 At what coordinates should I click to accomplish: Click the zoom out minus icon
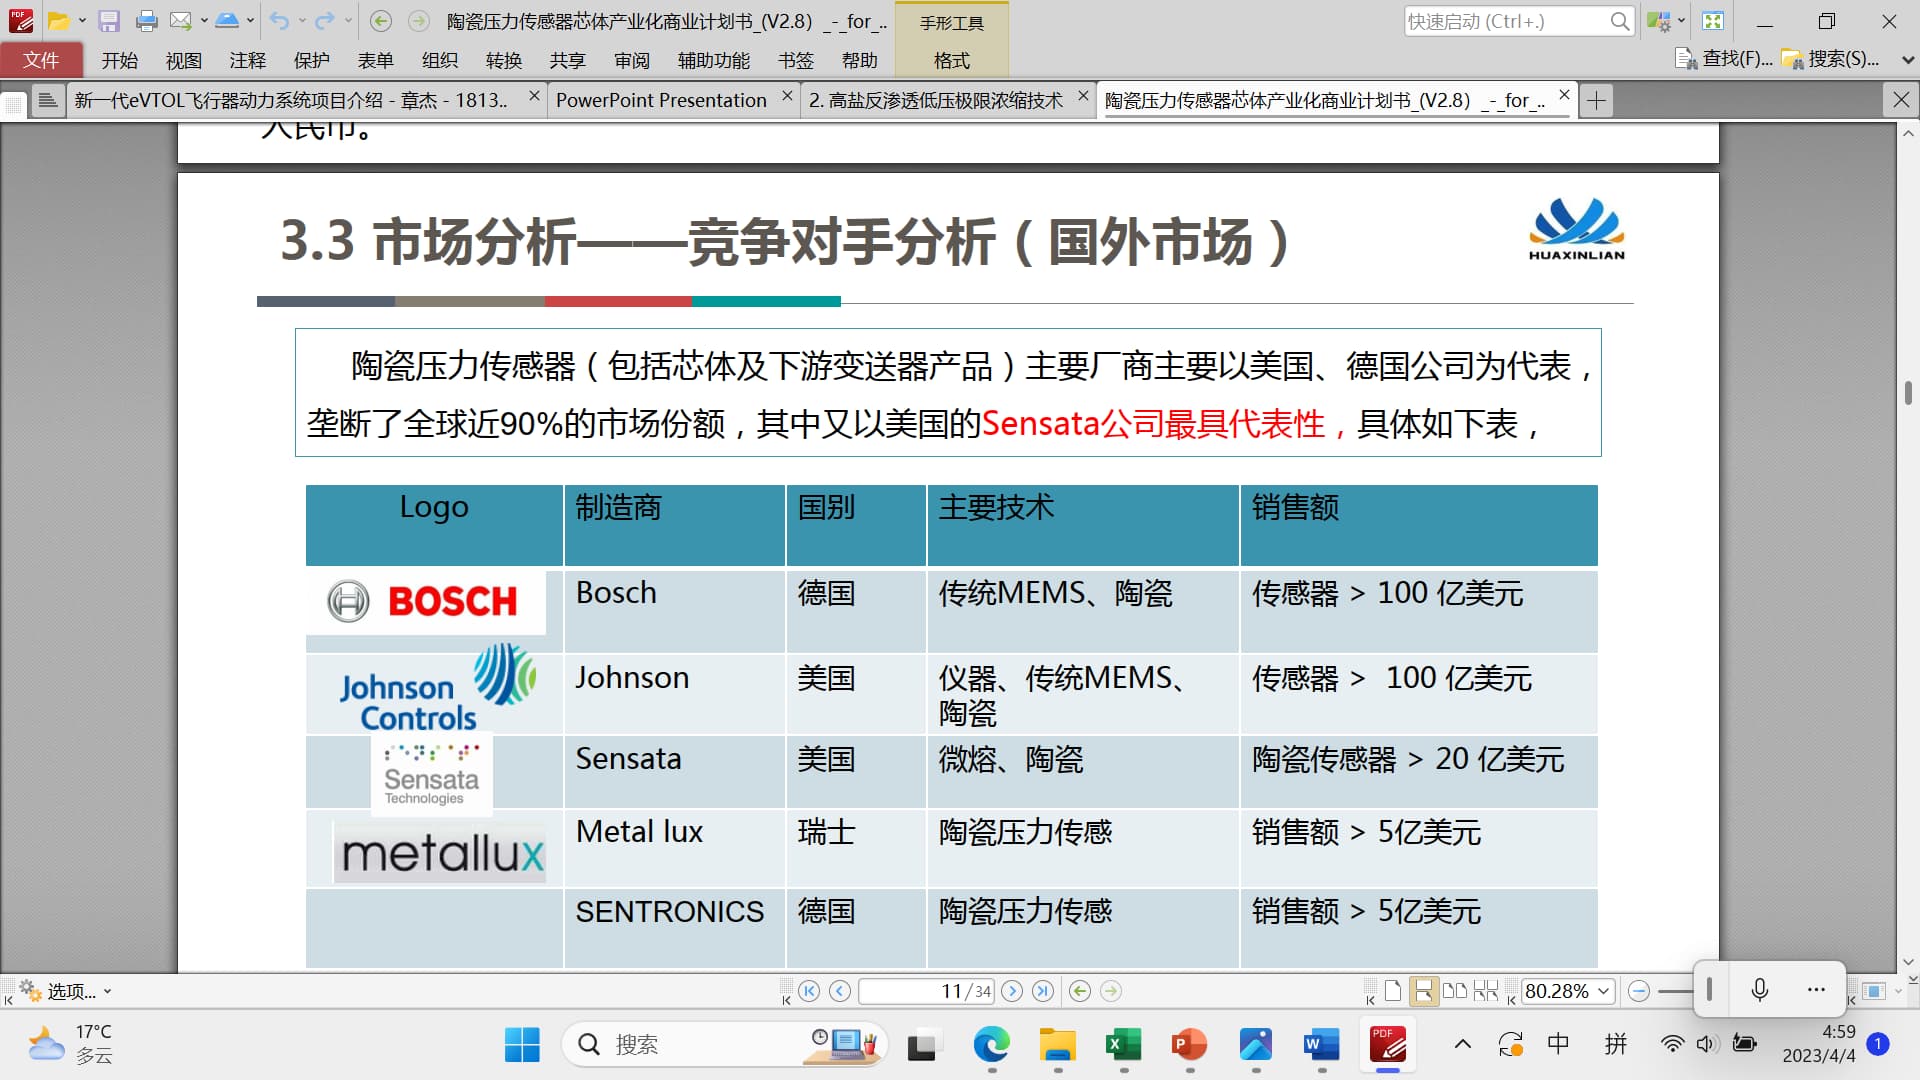(x=1638, y=991)
